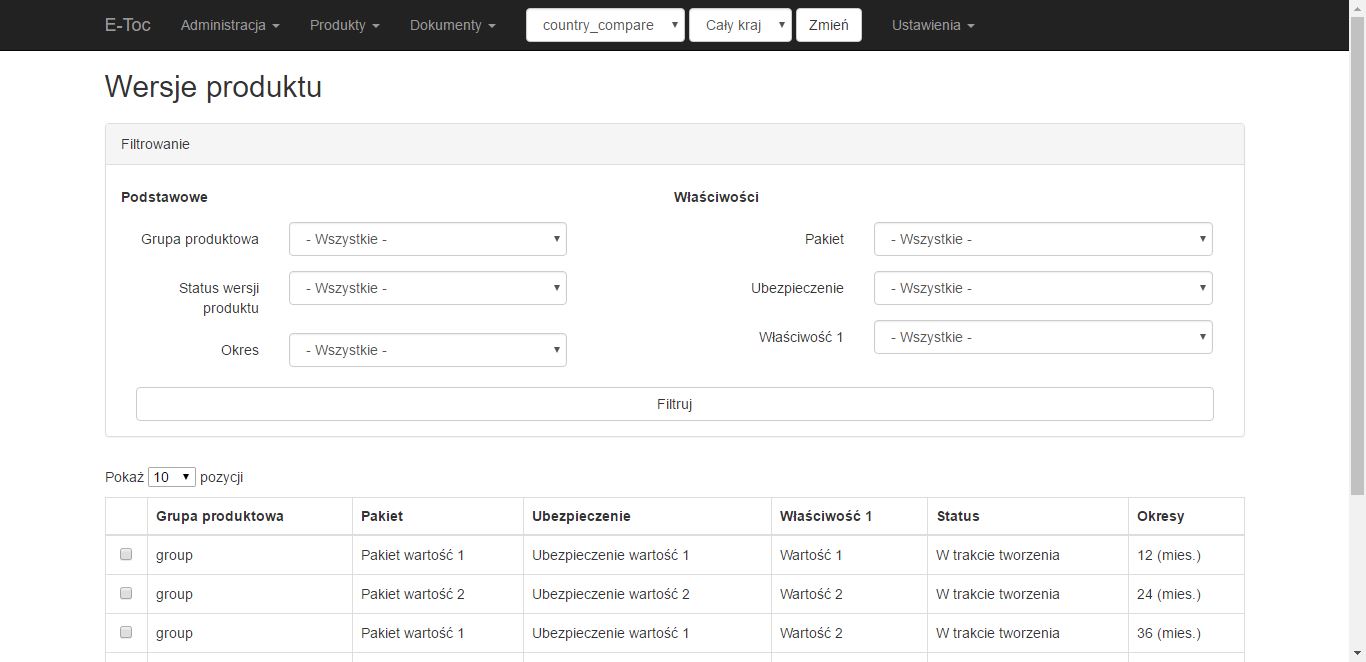
Task: Open the Ubezpieczenie filter dropdown
Action: [1043, 288]
